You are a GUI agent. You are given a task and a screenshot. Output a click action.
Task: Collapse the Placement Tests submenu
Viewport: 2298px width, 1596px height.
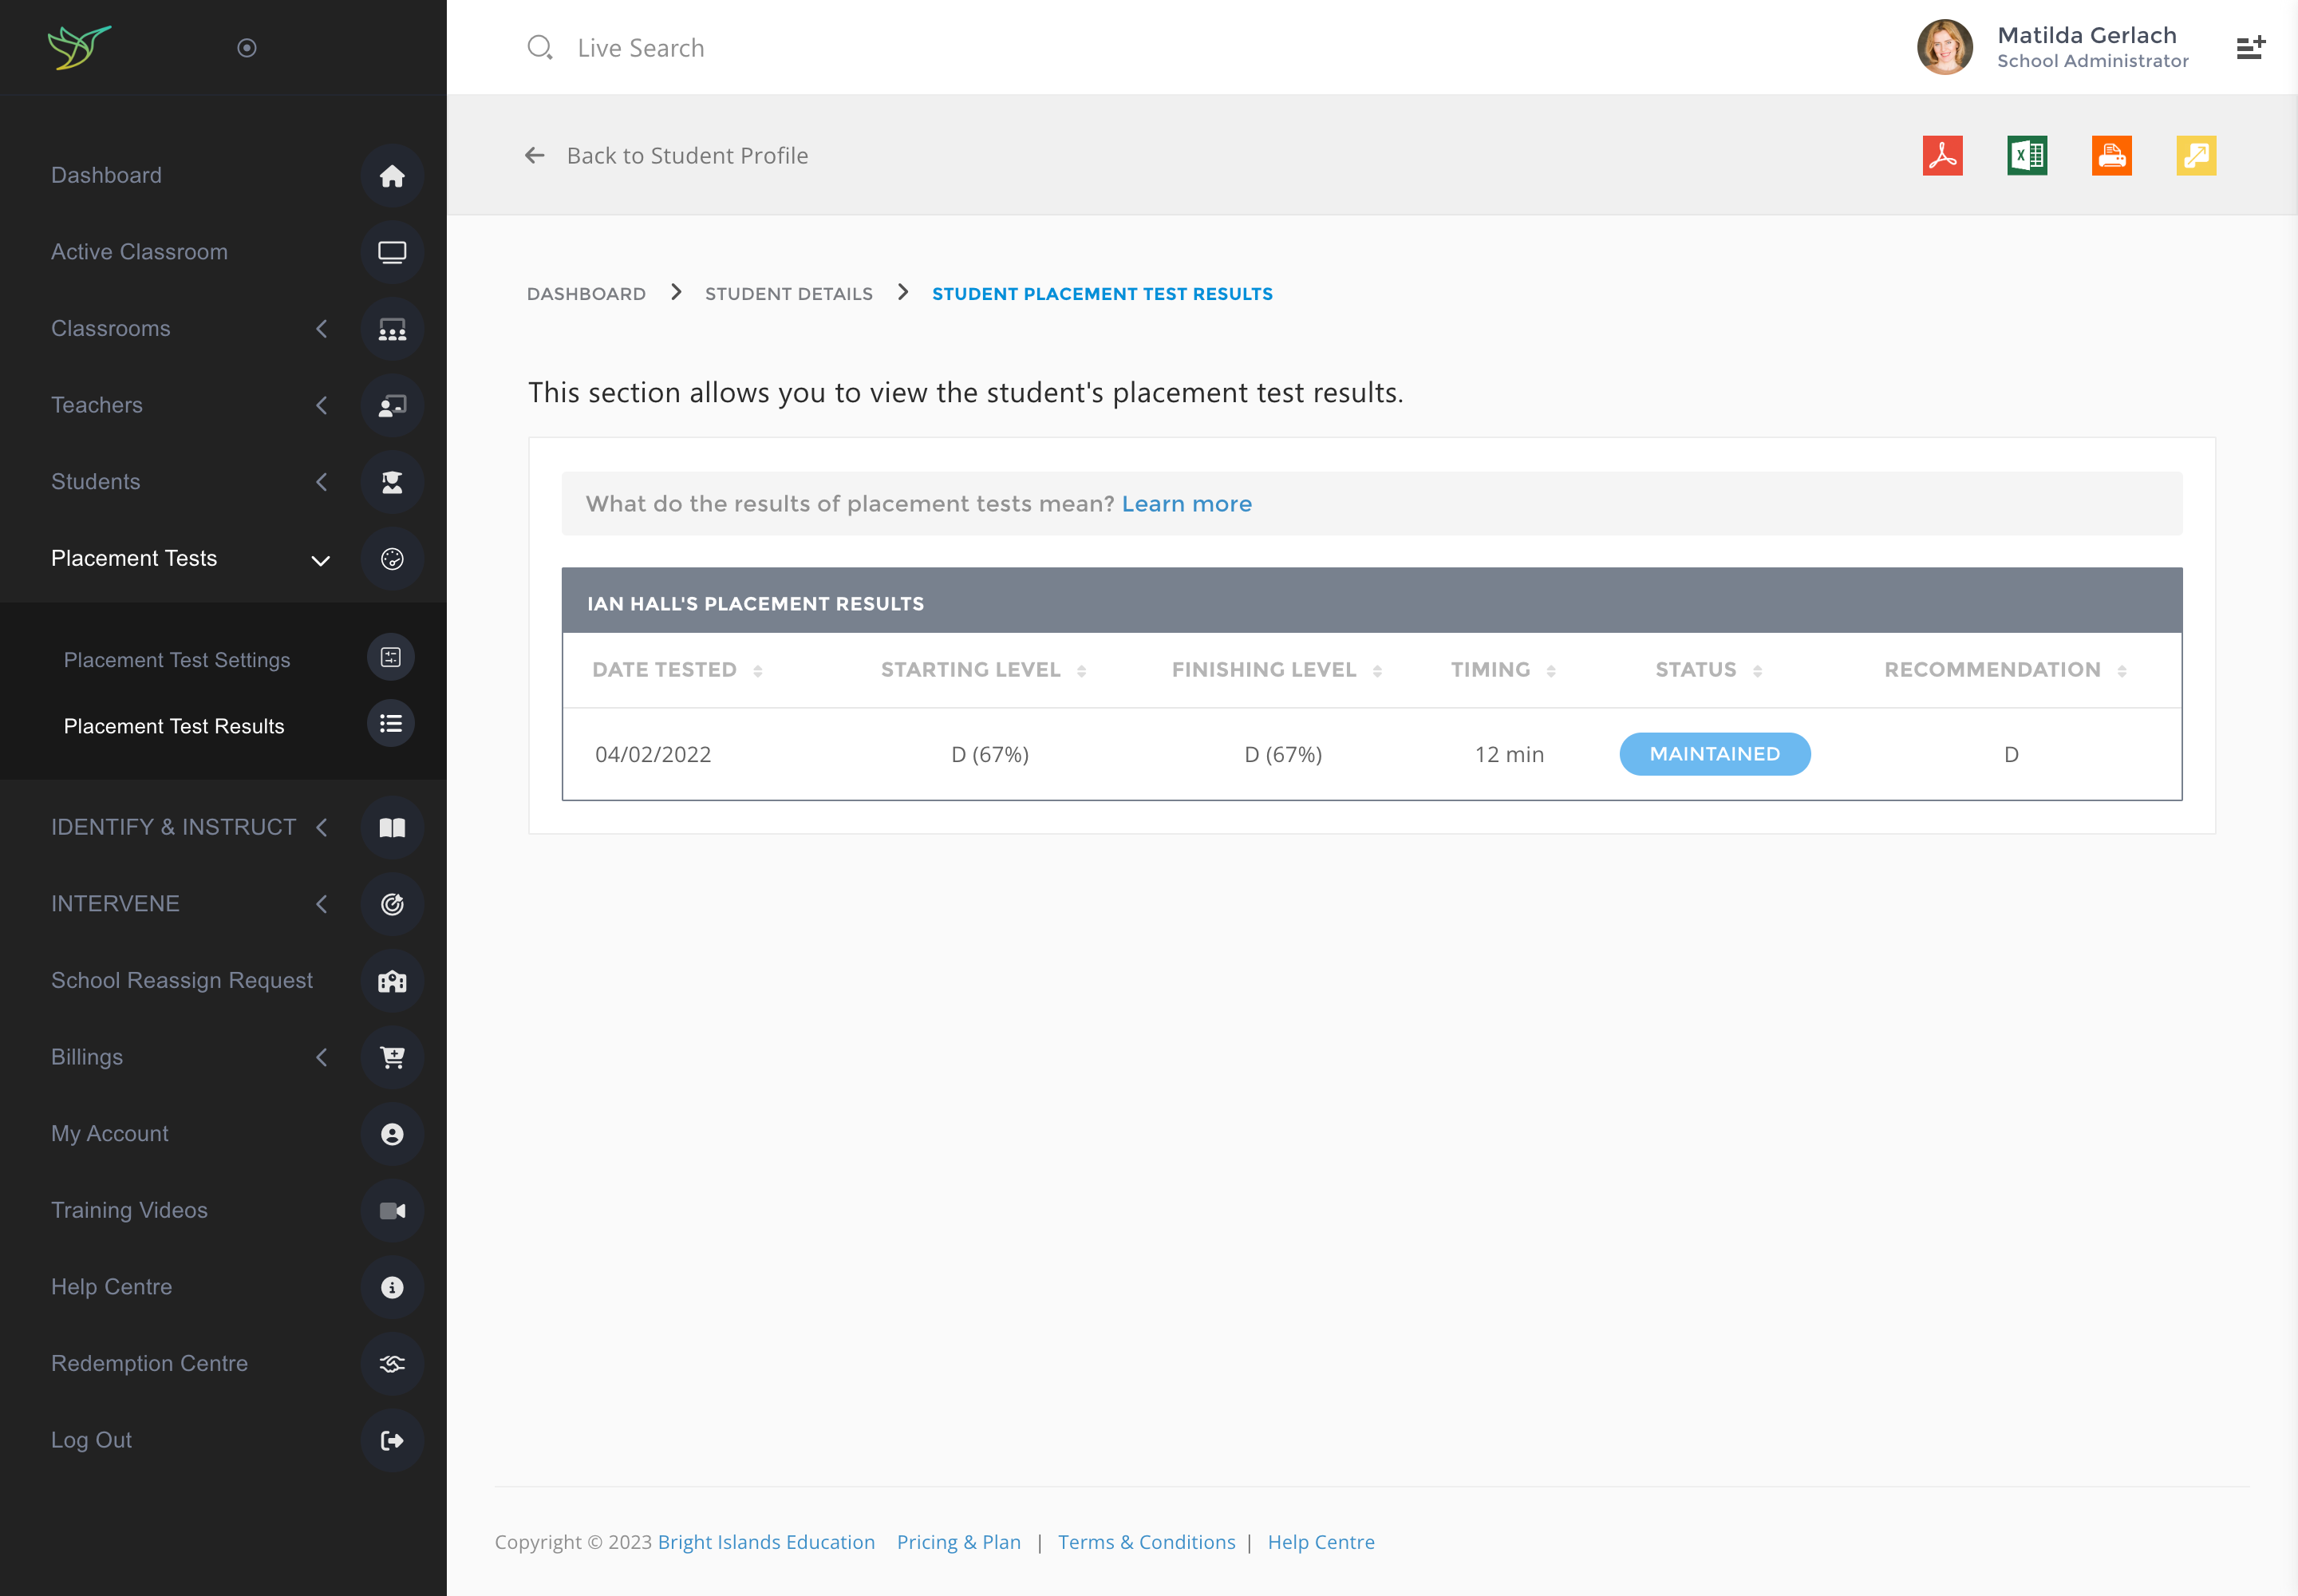[x=320, y=560]
